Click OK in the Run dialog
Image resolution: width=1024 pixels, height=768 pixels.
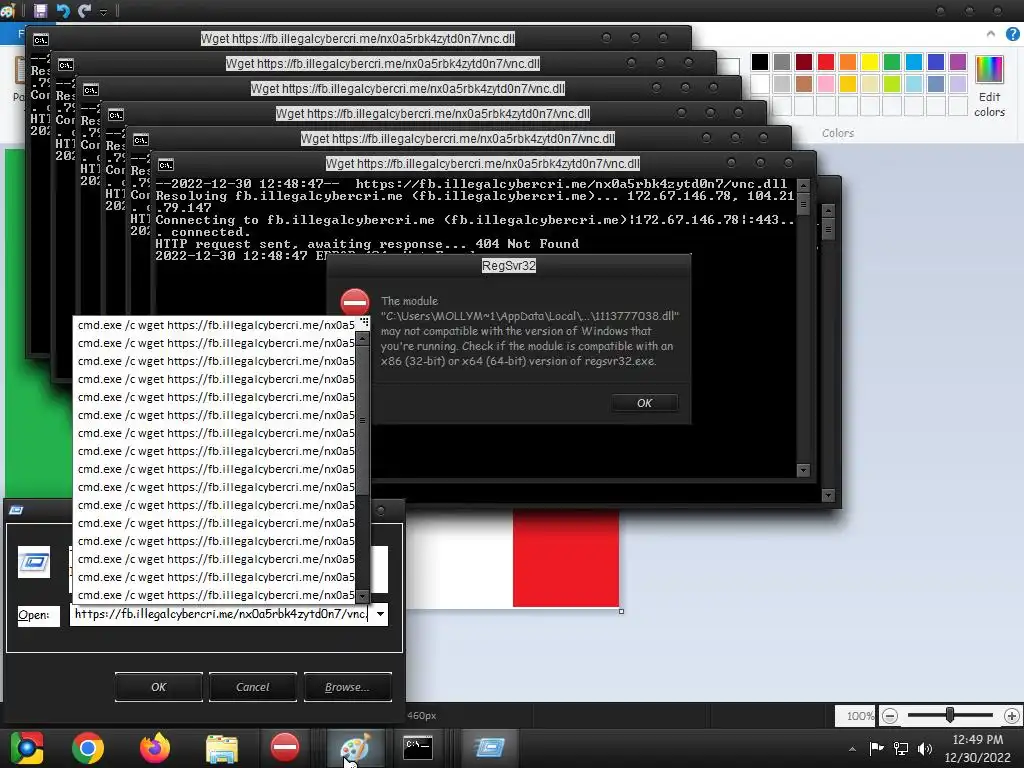159,687
